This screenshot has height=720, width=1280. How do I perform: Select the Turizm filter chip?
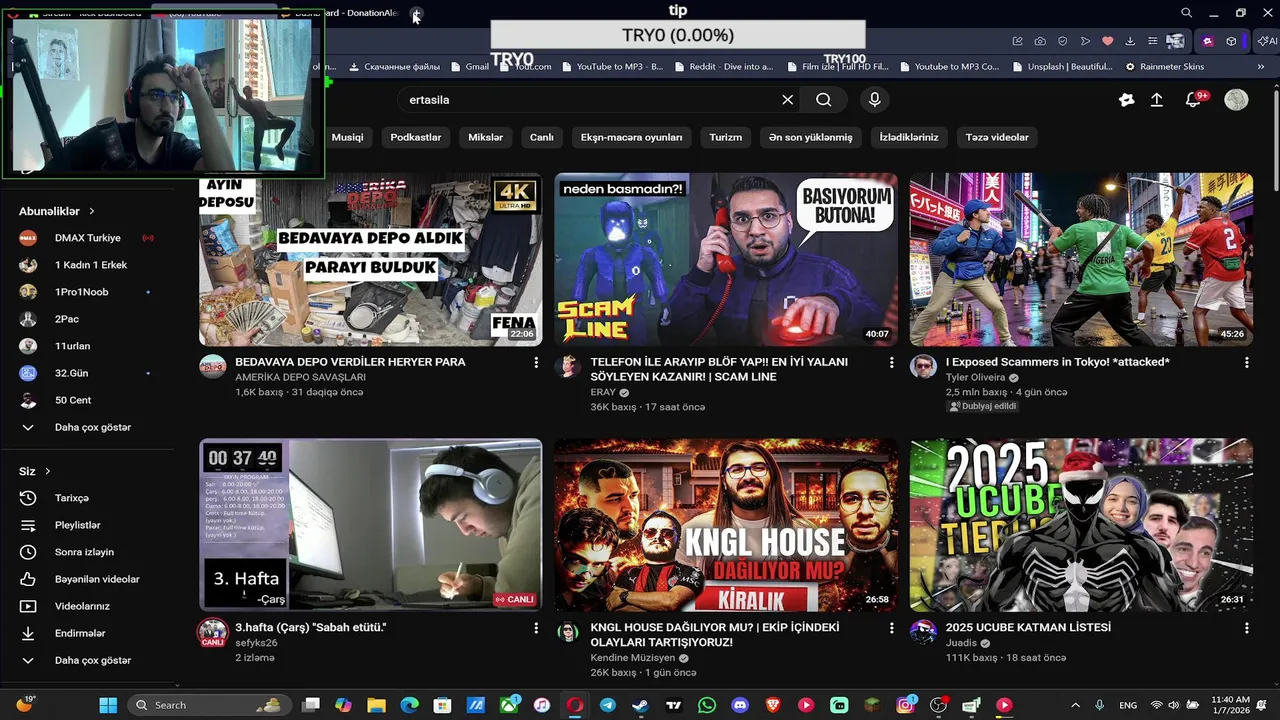[x=726, y=137]
